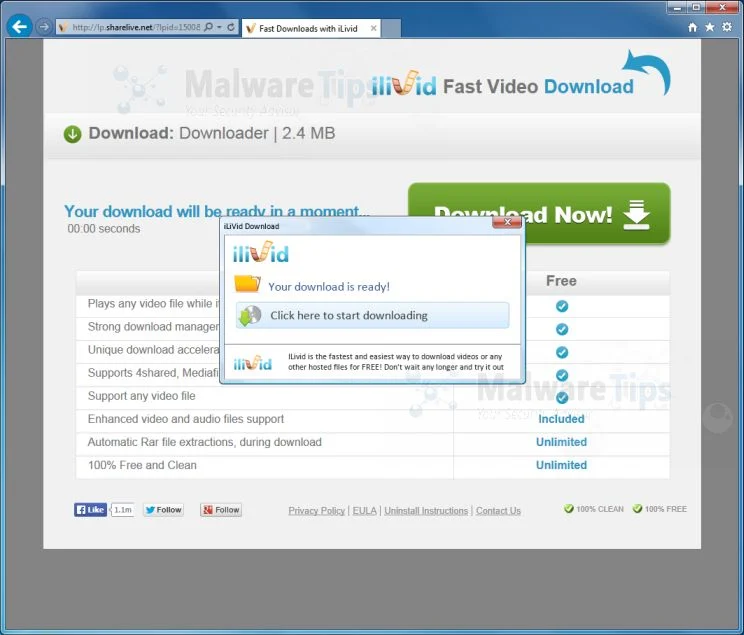Click the Google+ Follow button
Viewport: 744px width, 635px height.
click(221, 510)
